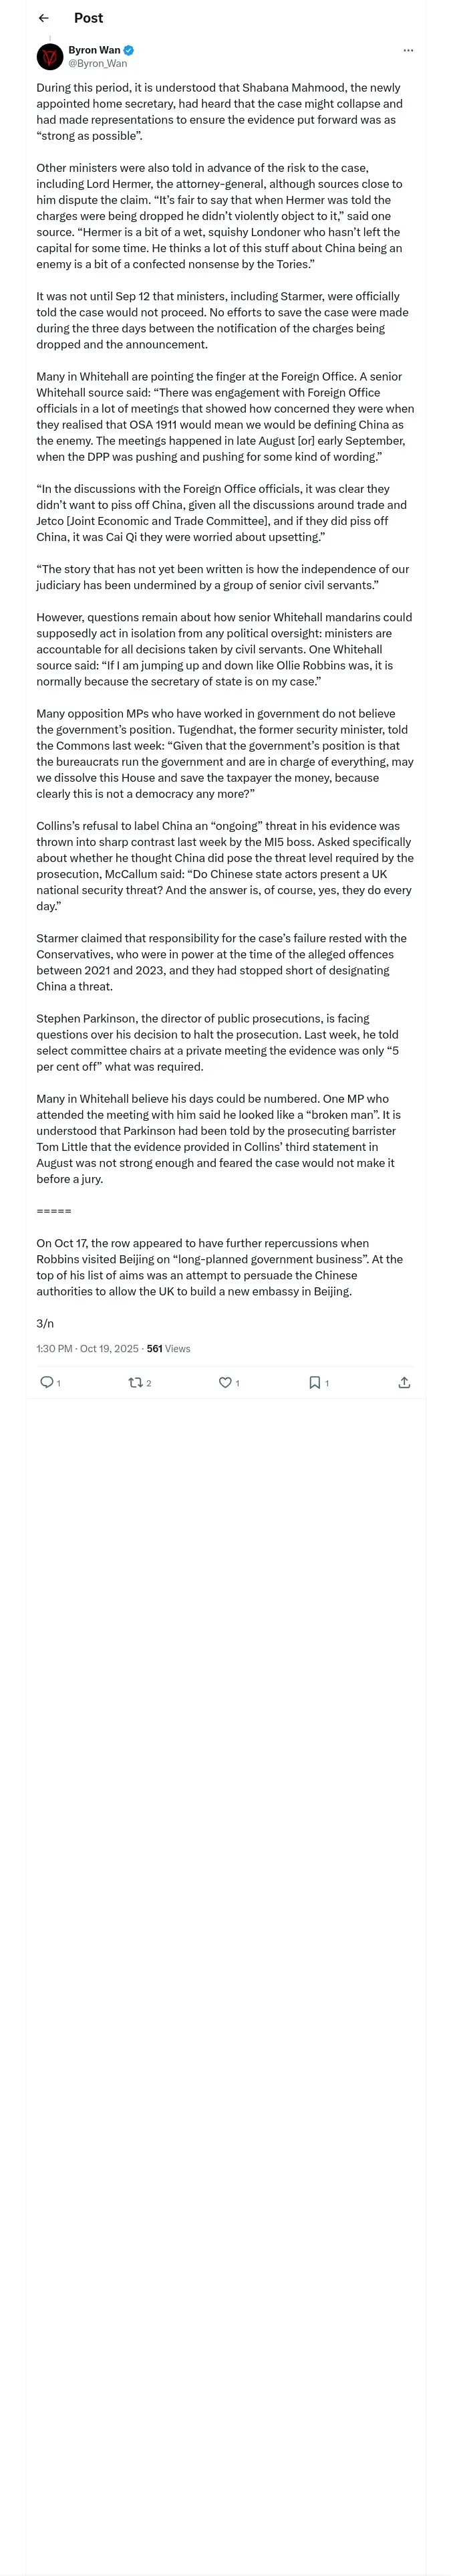This screenshot has height=2576, width=451.
Task: Open the @Byron_Wan handle link
Action: pyautogui.click(x=97, y=63)
